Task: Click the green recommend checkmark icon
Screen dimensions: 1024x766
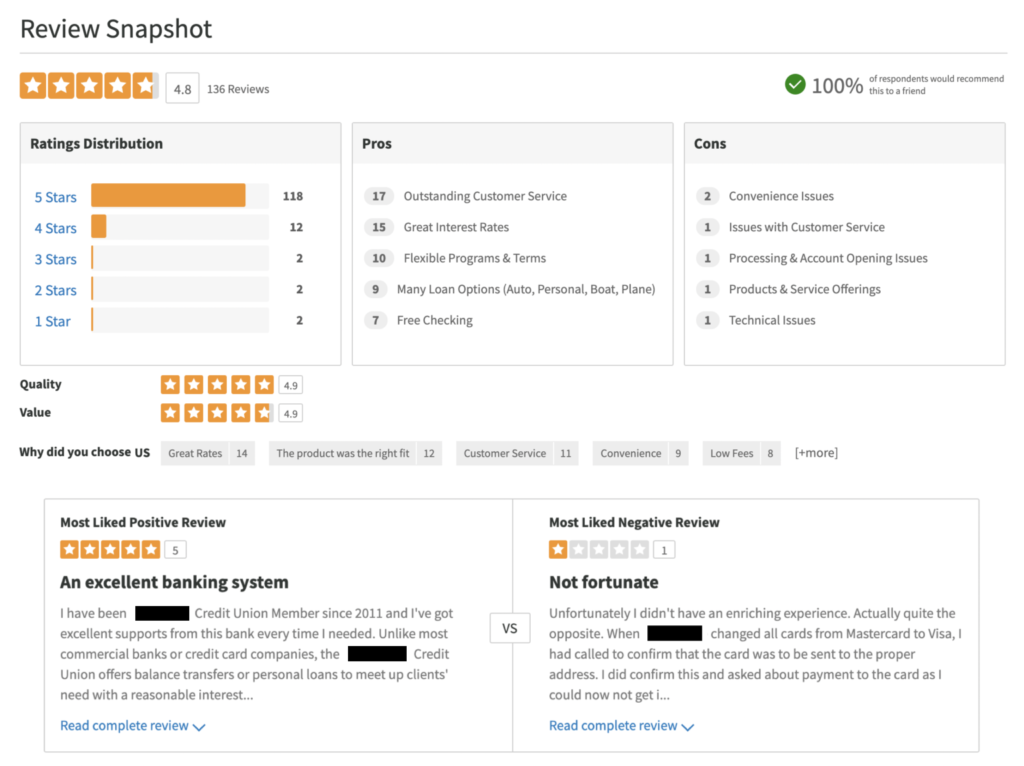Action: click(795, 85)
